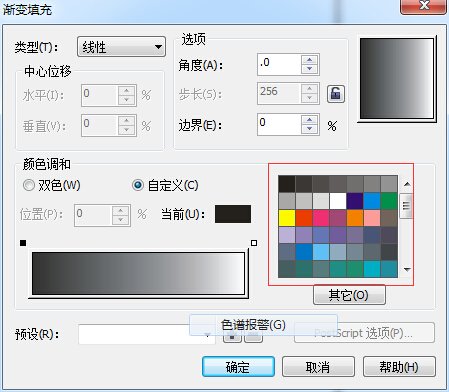This screenshot has width=449, height=392.
Task: Click the 当前(U) black color swatch
Action: (x=233, y=214)
